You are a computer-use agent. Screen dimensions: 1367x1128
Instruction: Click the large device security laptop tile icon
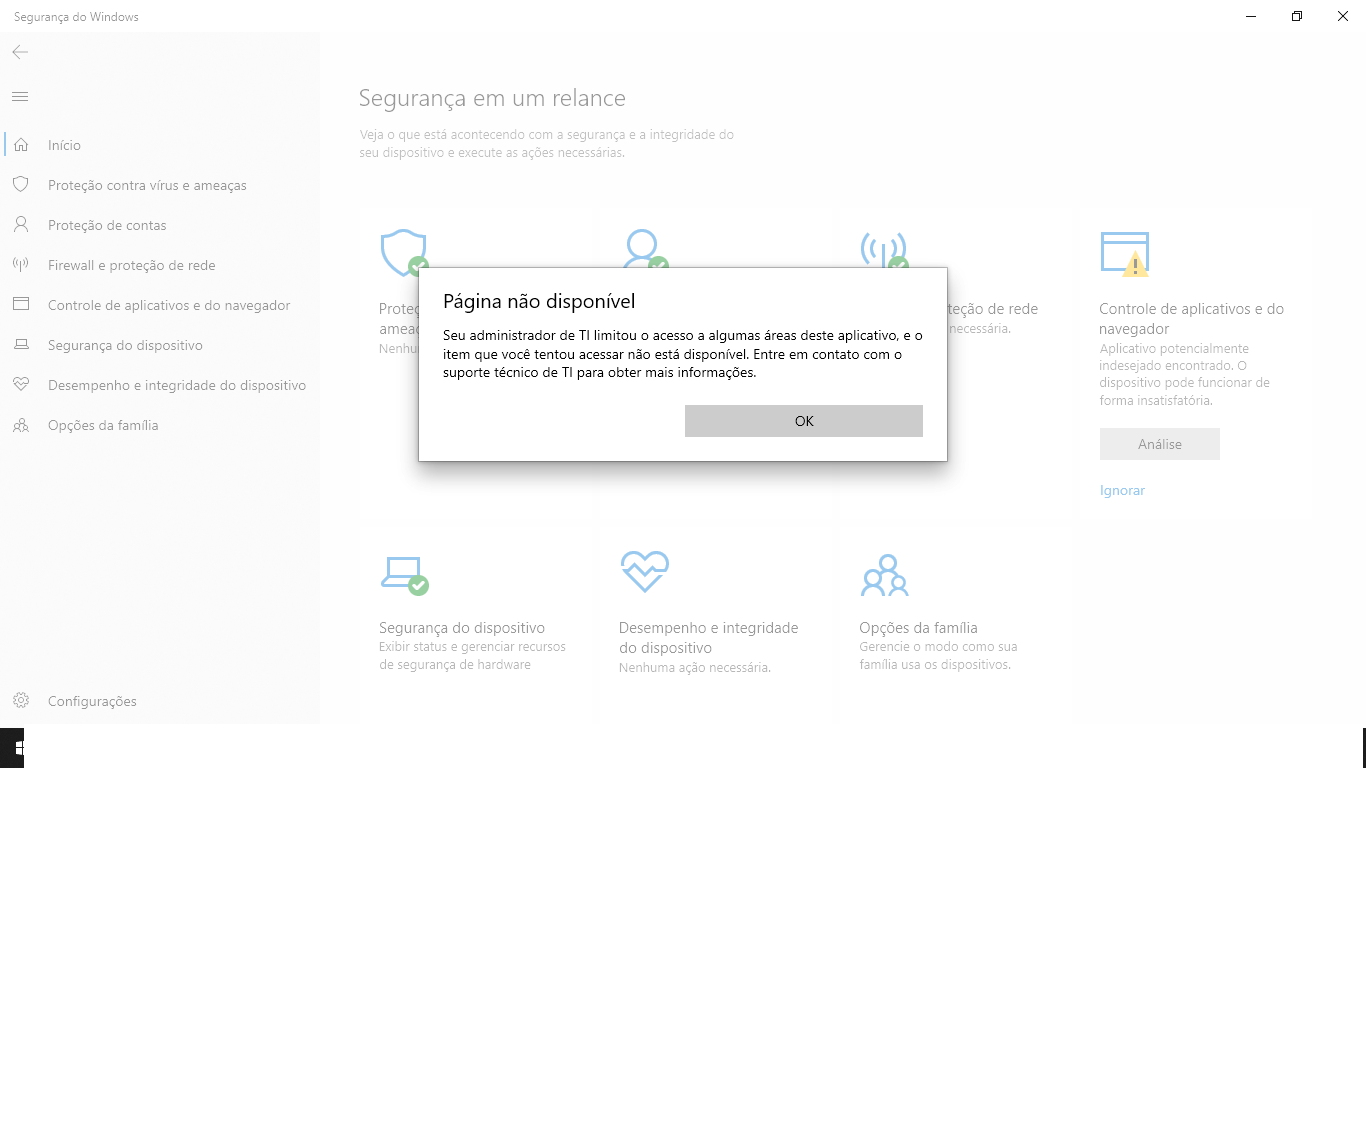(x=405, y=575)
